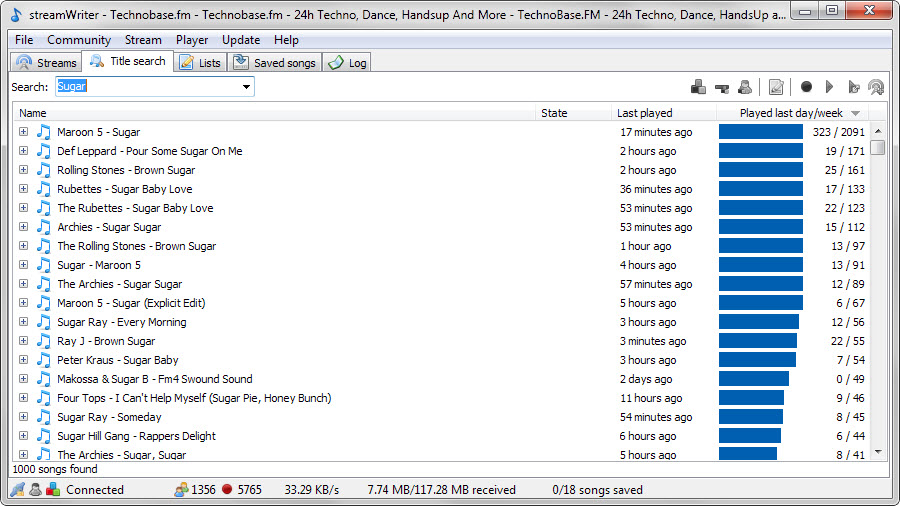The image size is (900, 506).
Task: Open the Update menu
Action: click(x=241, y=40)
